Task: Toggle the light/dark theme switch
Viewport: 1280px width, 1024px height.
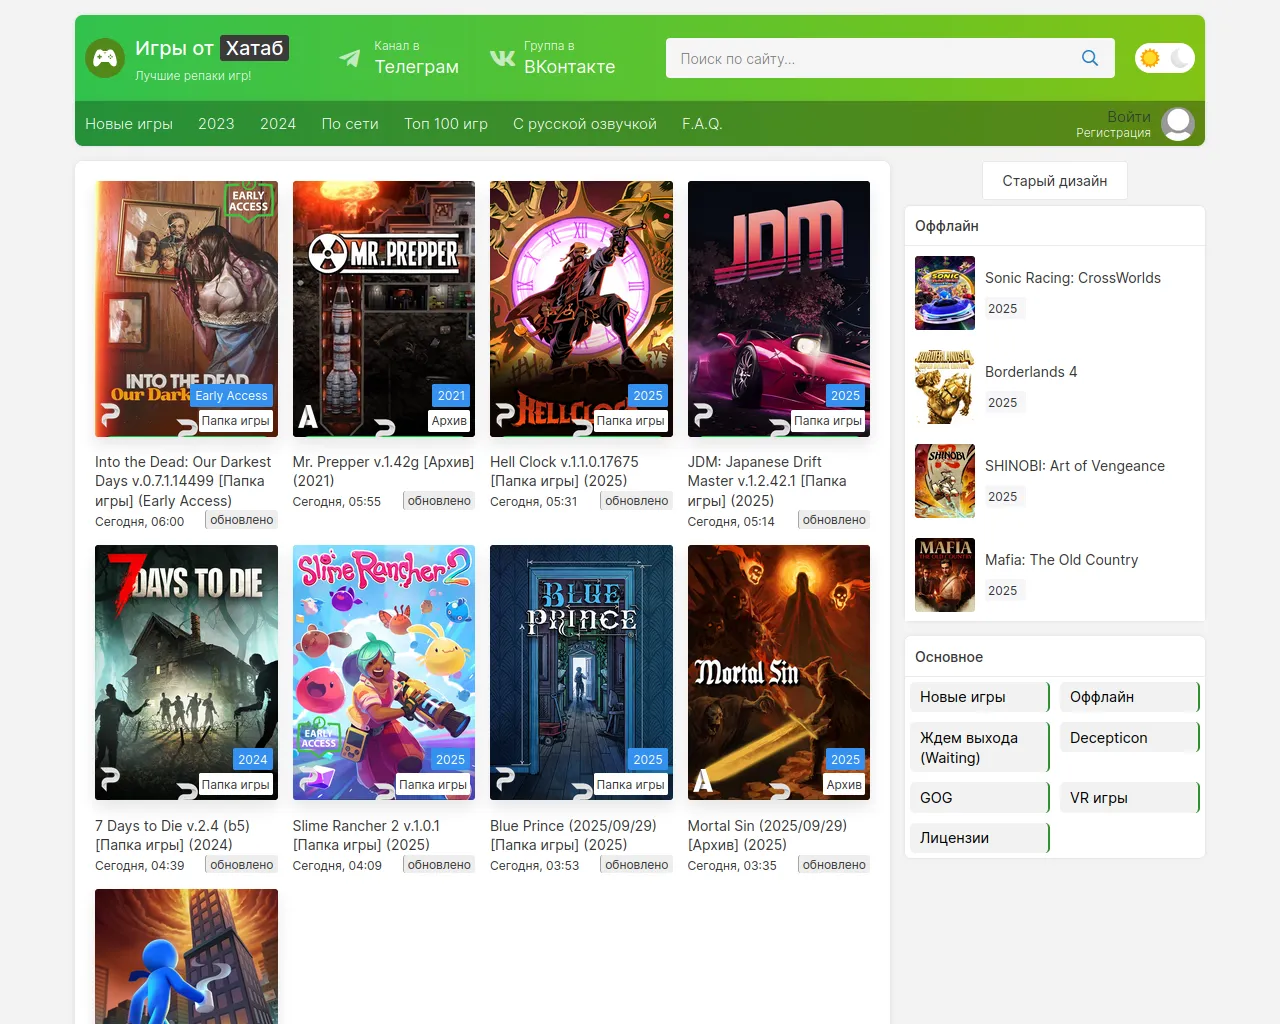Action: [x=1164, y=58]
